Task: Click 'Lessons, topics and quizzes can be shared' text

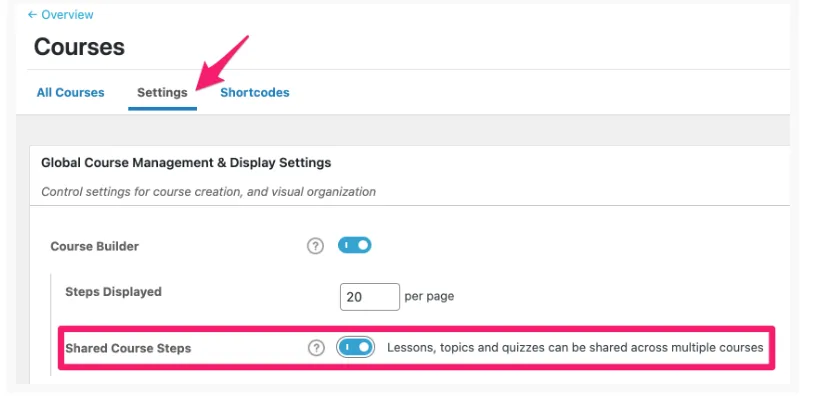Action: coord(575,347)
